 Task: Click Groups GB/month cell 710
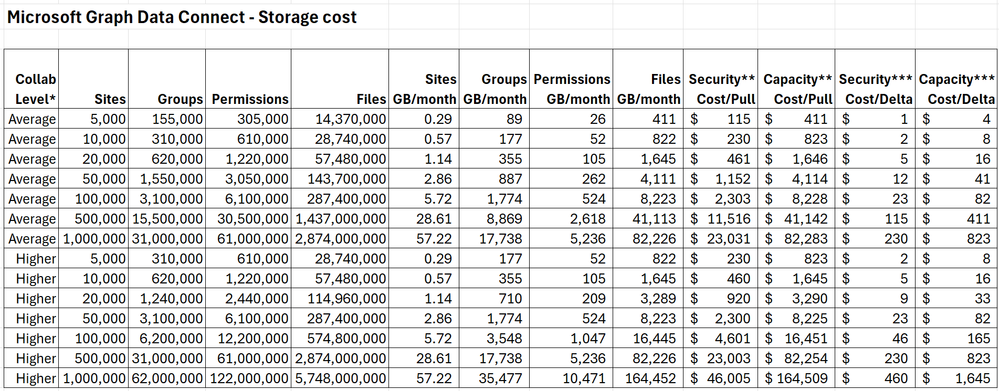494,299
